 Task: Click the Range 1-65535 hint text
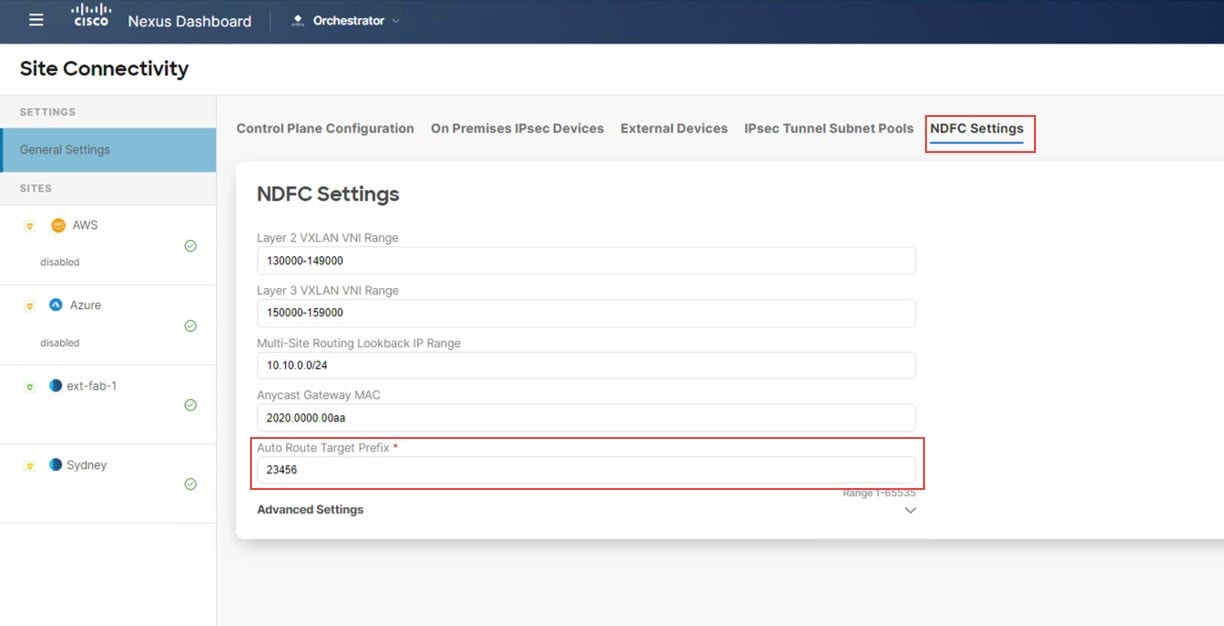pyautogui.click(x=879, y=493)
